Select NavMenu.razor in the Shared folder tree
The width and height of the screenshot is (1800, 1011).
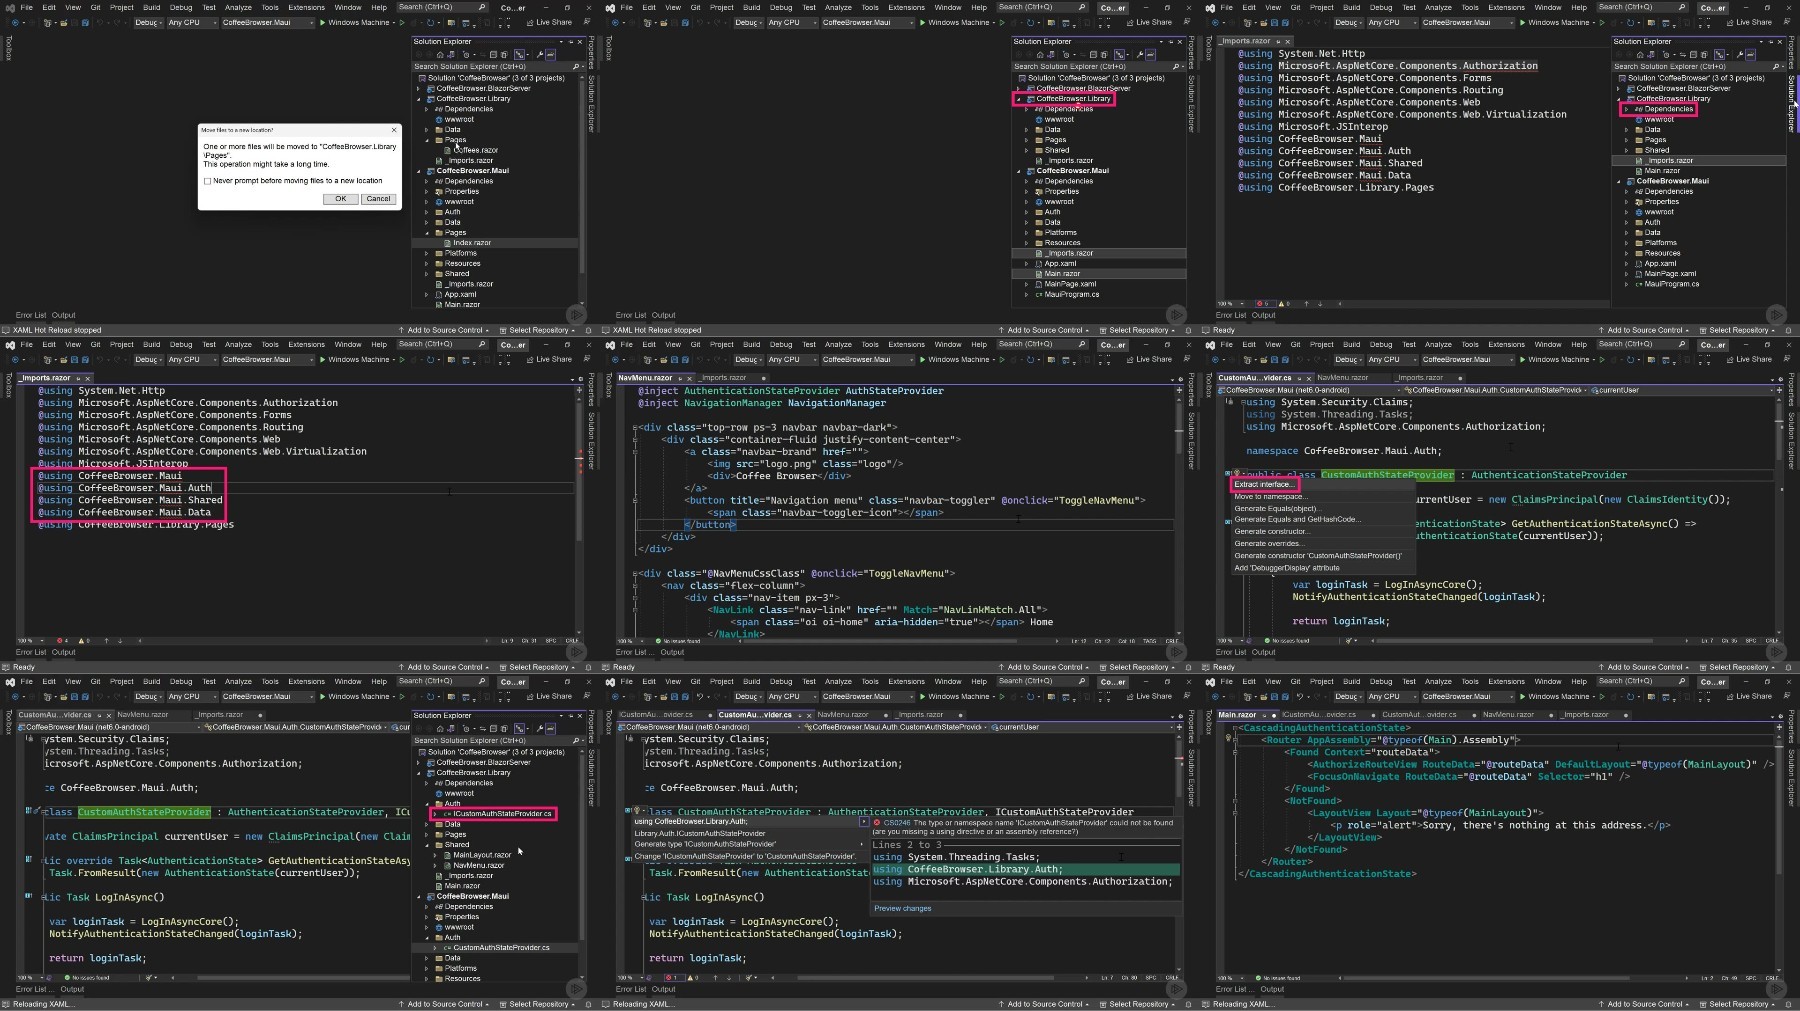[477, 866]
